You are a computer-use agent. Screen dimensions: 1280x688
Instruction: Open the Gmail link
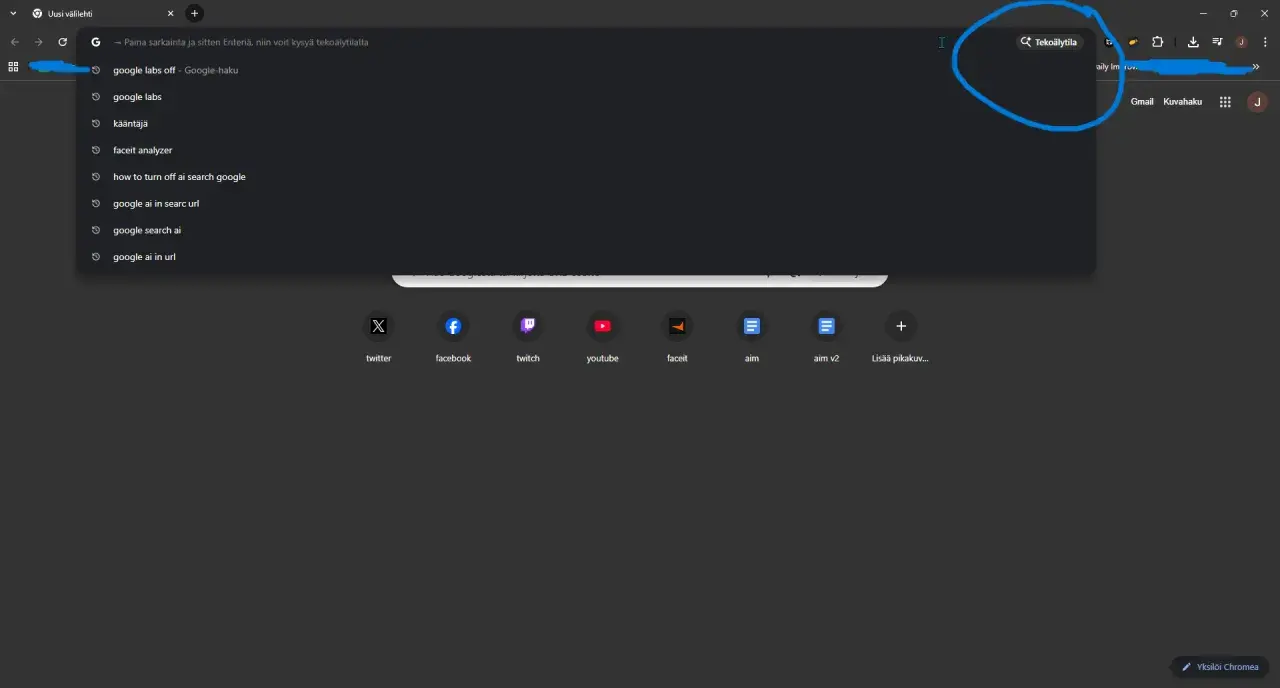pos(1142,102)
